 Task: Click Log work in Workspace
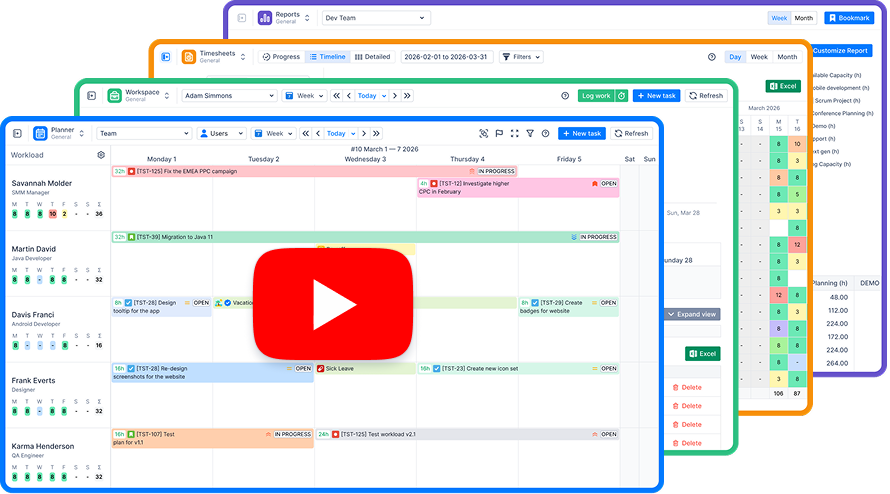[596, 96]
